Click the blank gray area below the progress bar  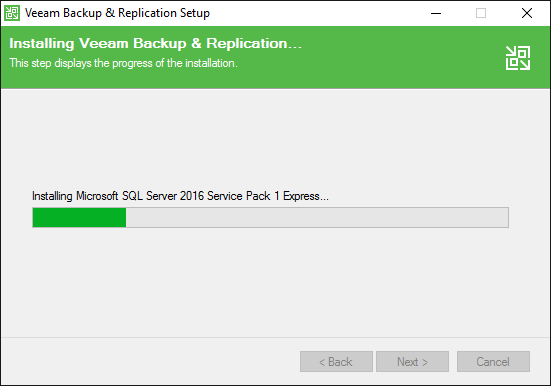[x=271, y=281]
